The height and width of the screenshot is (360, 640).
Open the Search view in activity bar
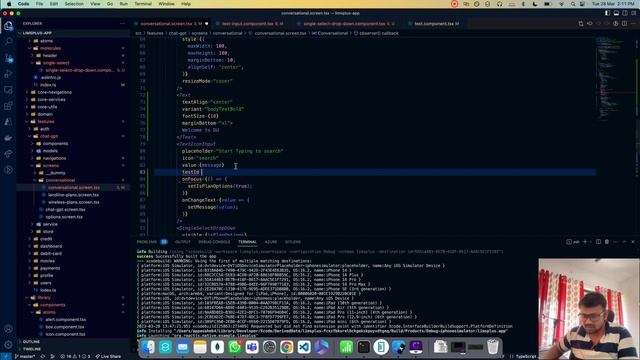pyautogui.click(x=8, y=41)
